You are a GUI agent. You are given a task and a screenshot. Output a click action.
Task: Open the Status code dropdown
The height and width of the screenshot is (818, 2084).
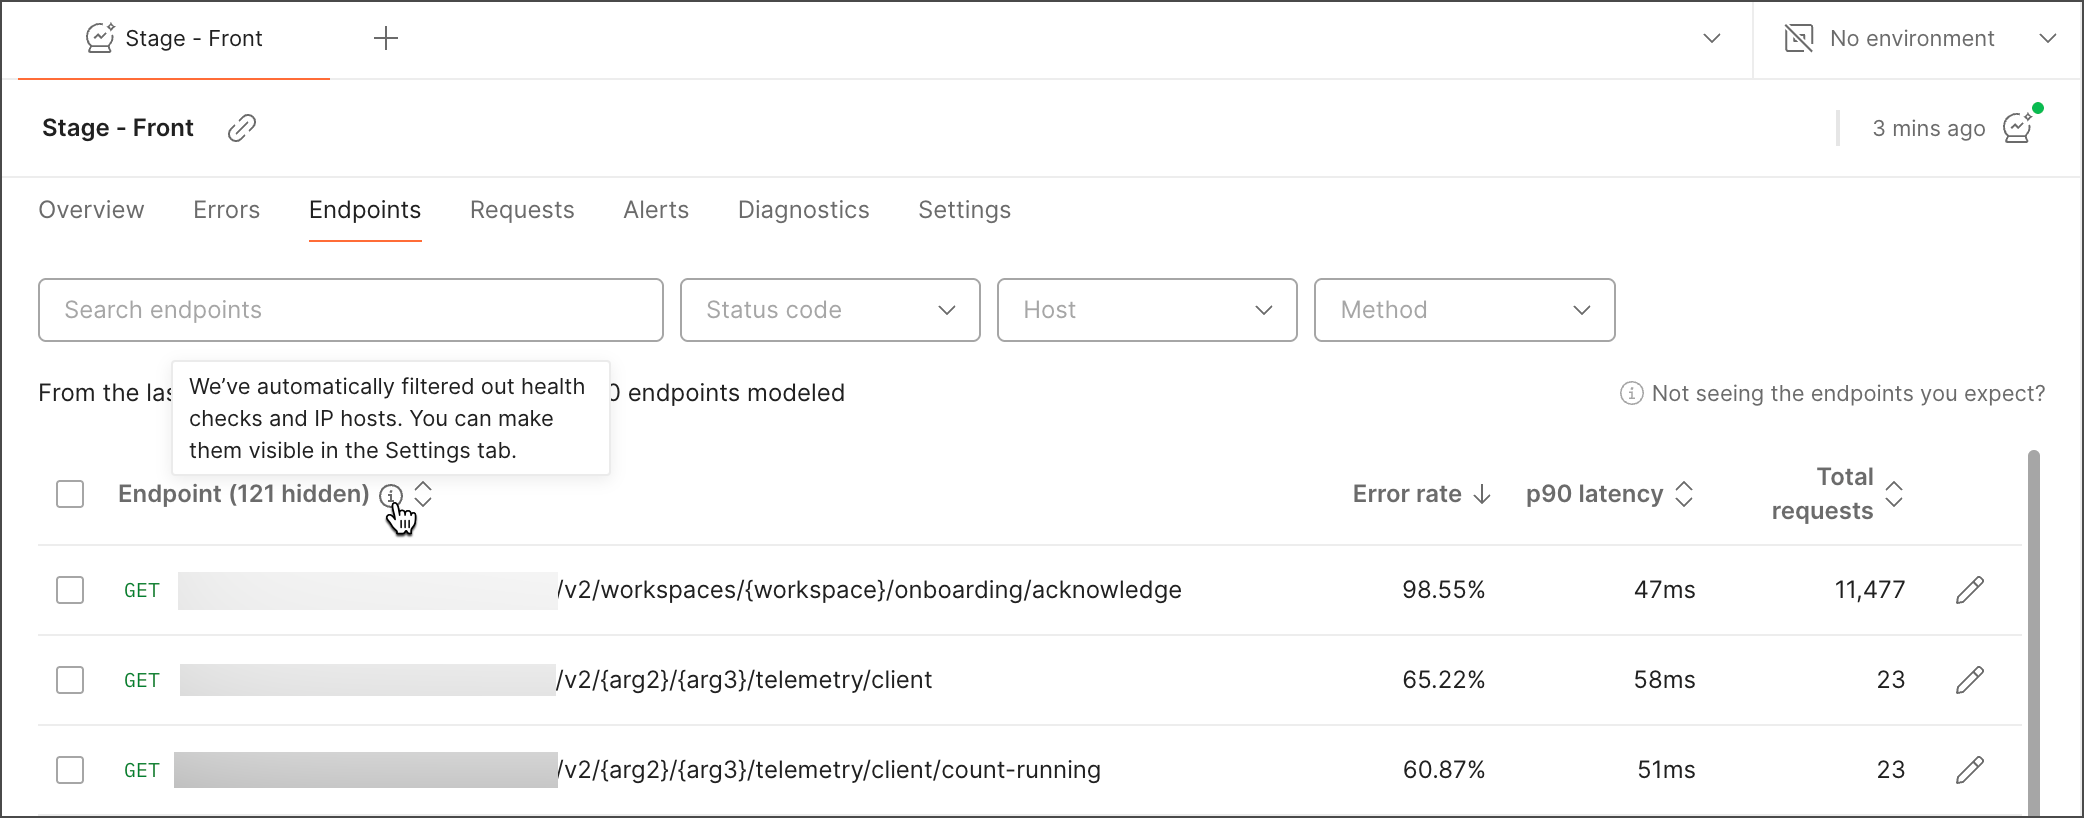830,310
